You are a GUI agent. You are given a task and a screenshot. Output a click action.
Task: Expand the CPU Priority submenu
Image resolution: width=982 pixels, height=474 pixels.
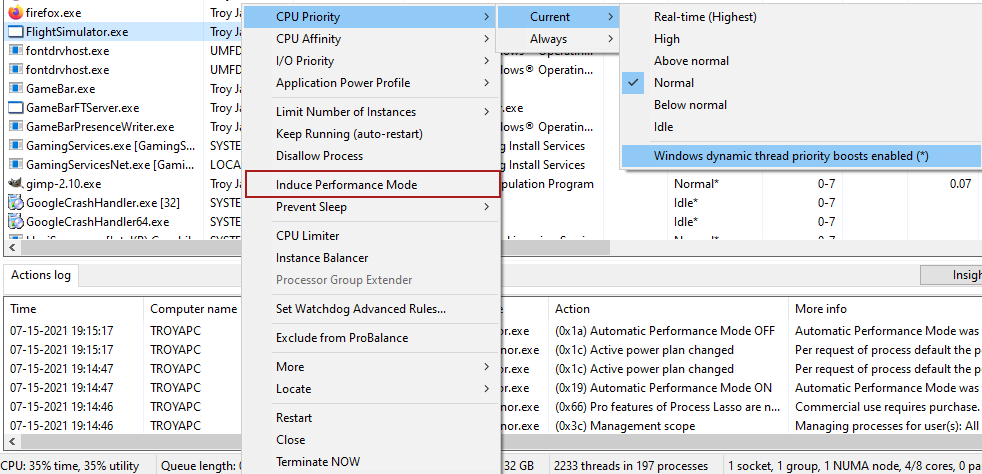[x=371, y=17]
